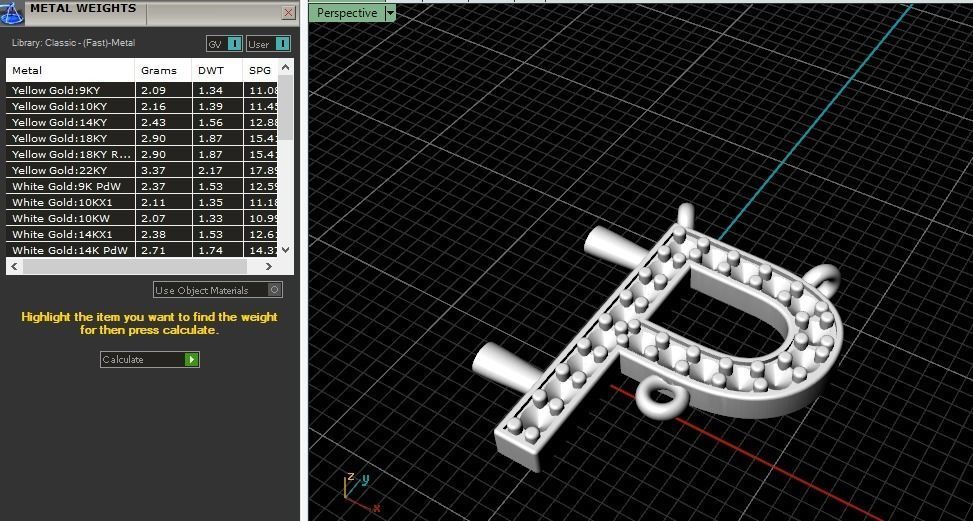Click the table scroll down arrow
The width and height of the screenshot is (973, 521).
click(x=285, y=250)
